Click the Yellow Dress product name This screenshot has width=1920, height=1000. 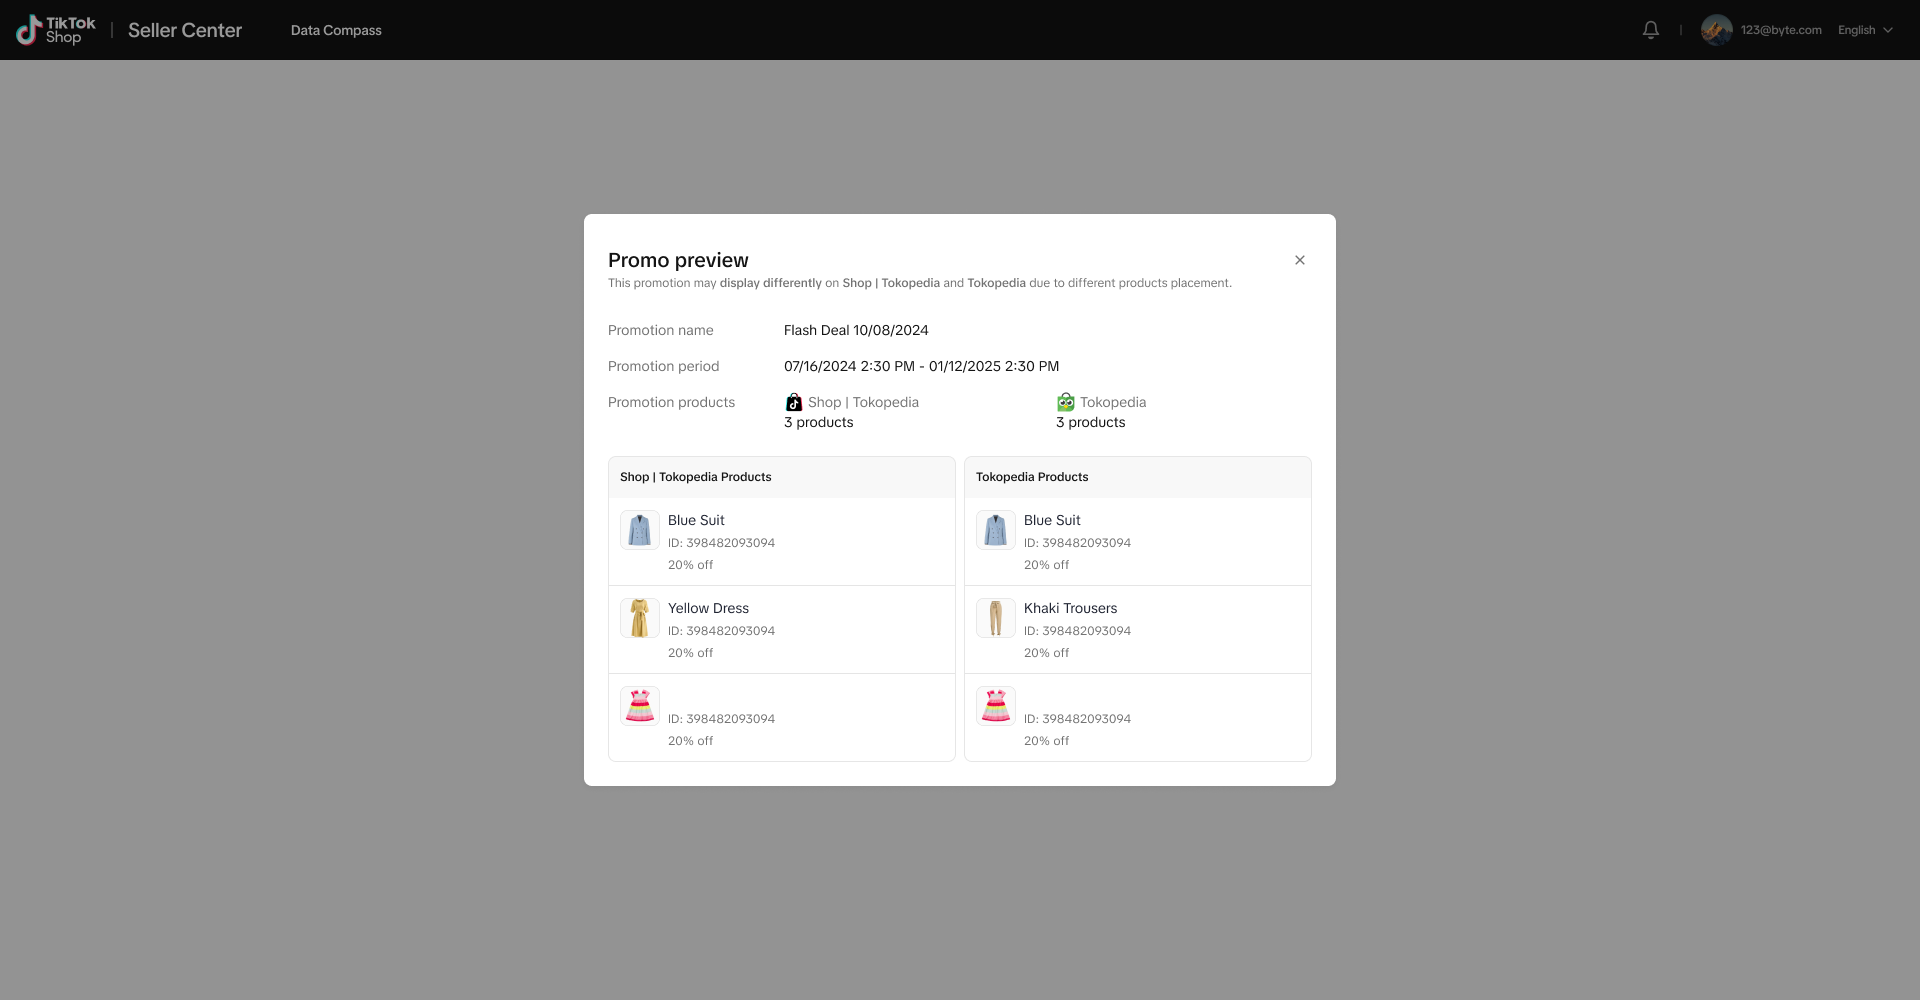pyautogui.click(x=708, y=608)
